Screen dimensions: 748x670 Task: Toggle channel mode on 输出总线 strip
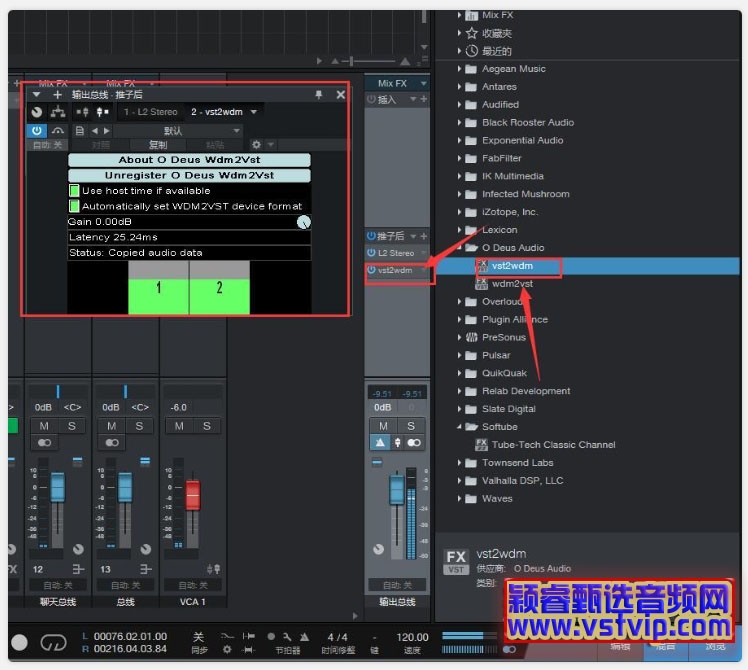[414, 443]
